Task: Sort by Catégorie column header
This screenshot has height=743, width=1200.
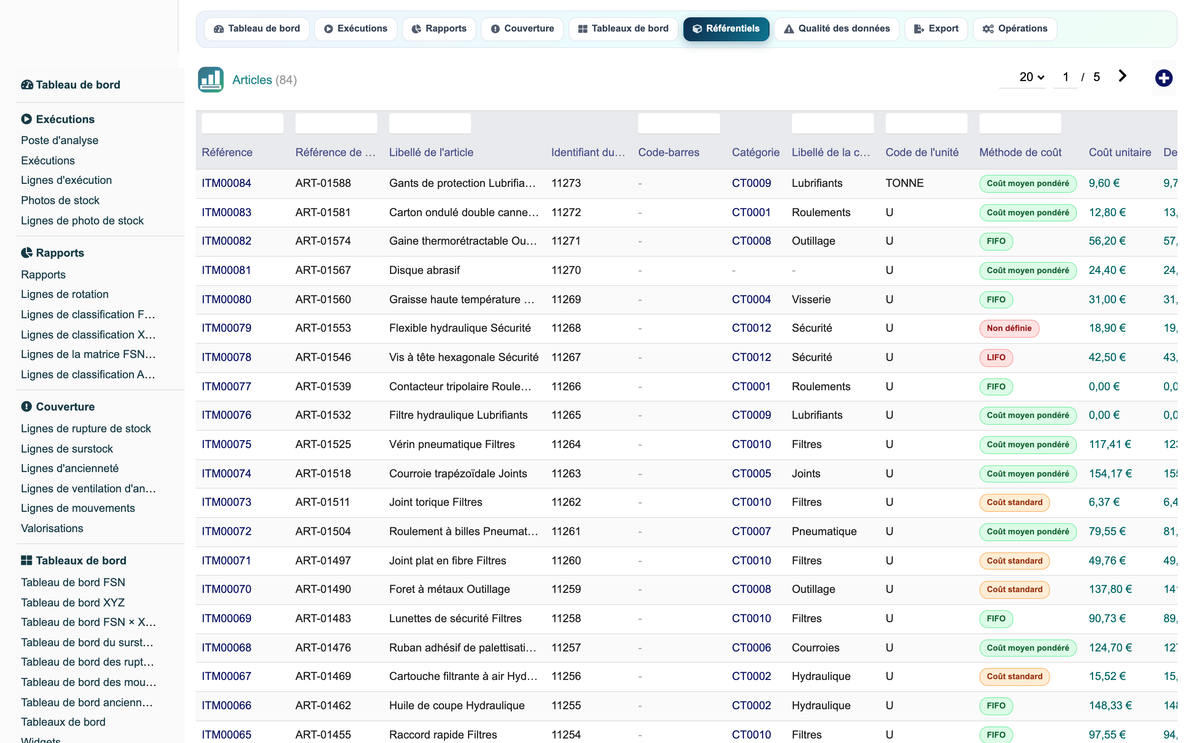Action: click(x=755, y=153)
